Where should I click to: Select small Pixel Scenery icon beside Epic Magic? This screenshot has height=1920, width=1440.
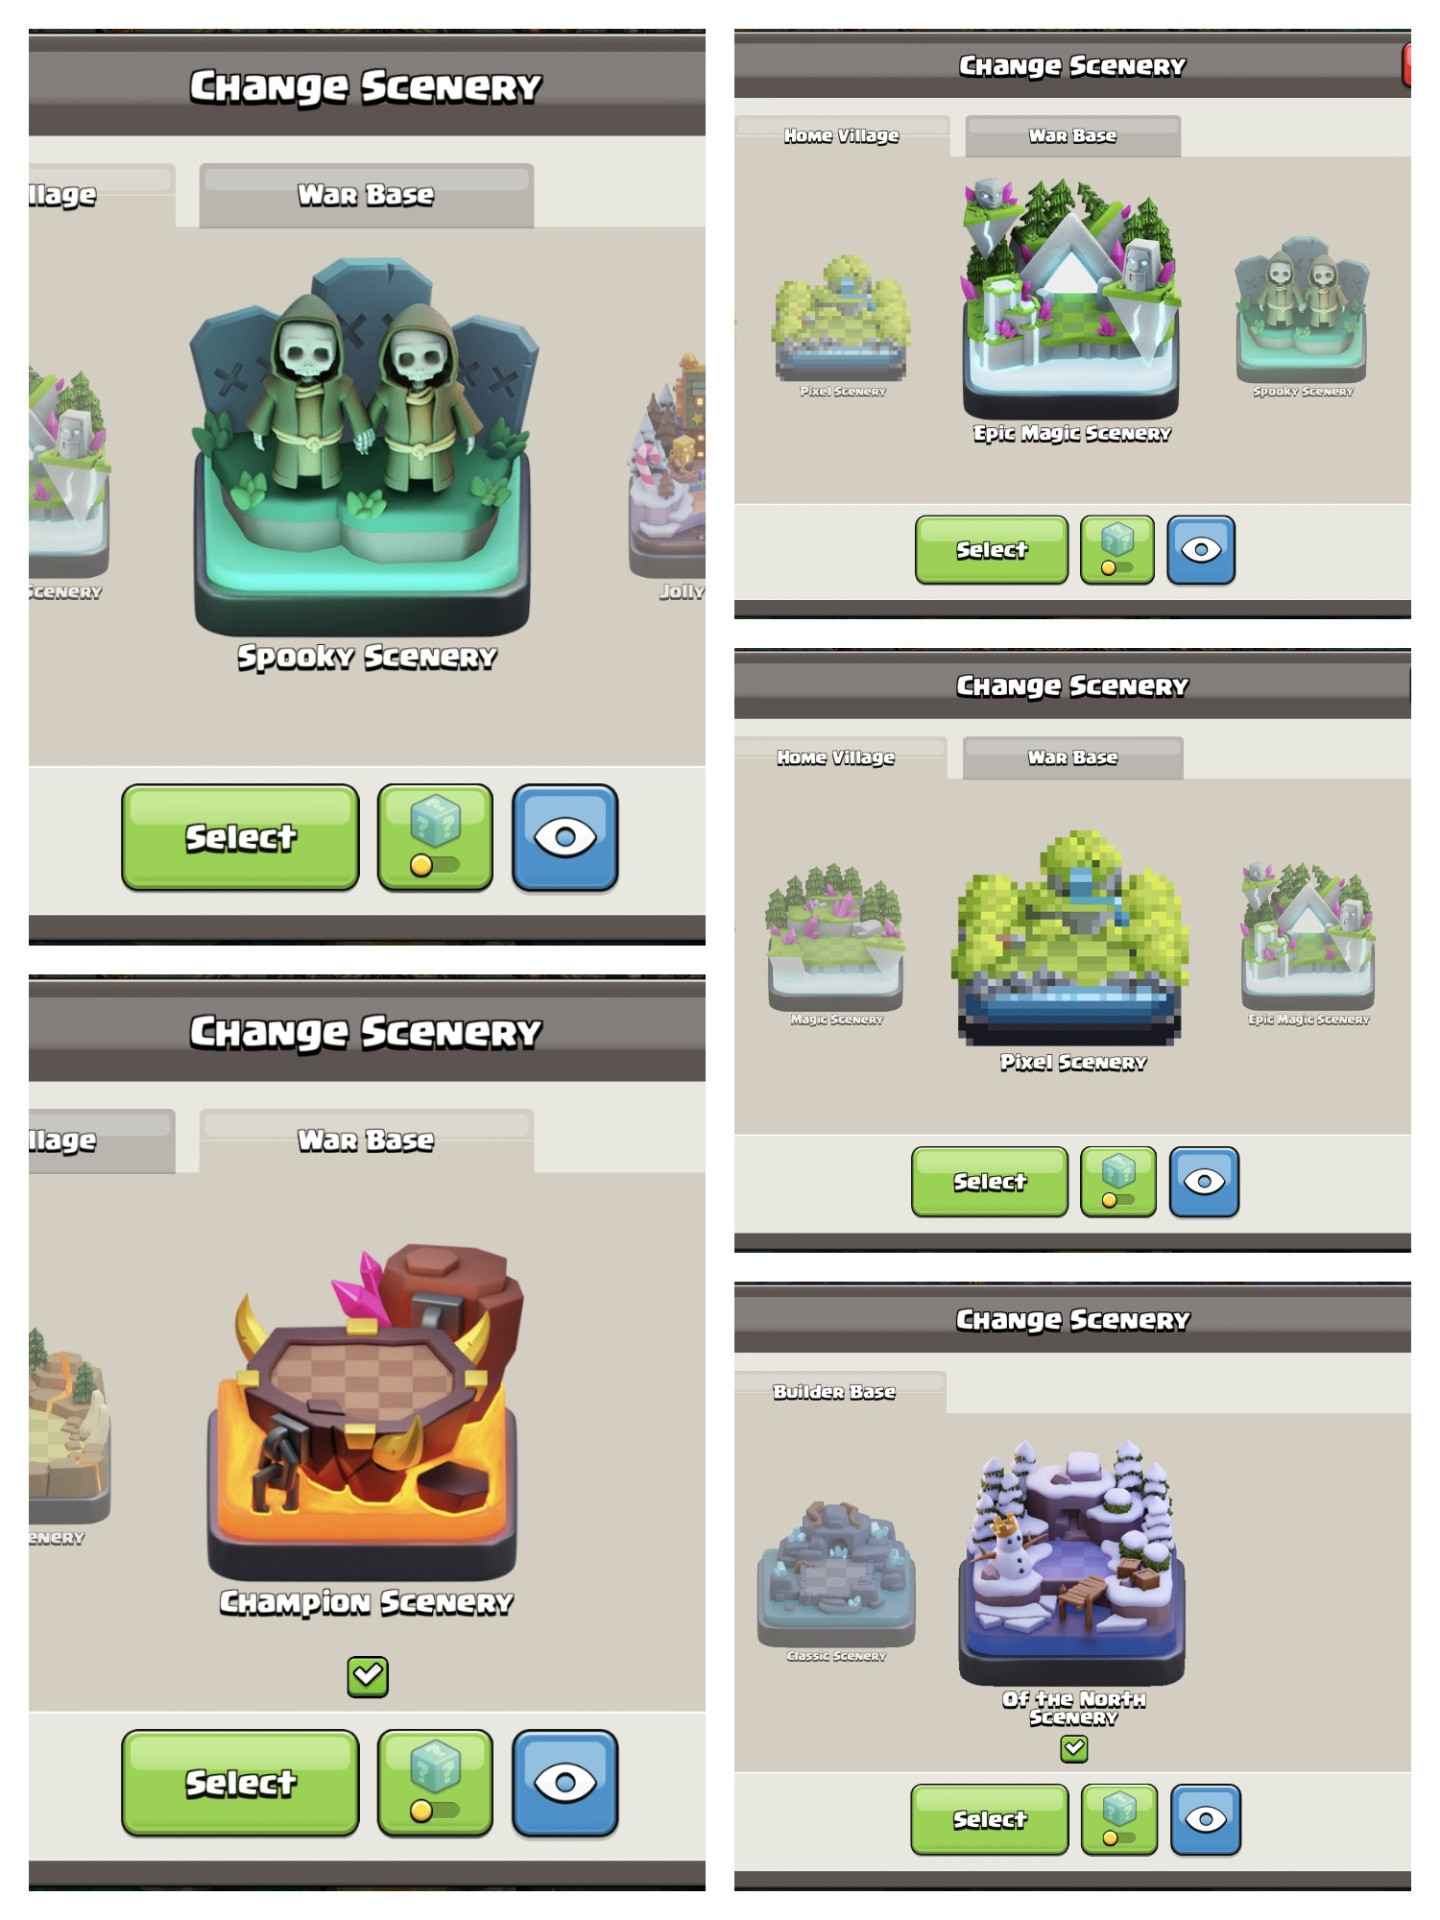click(x=842, y=320)
